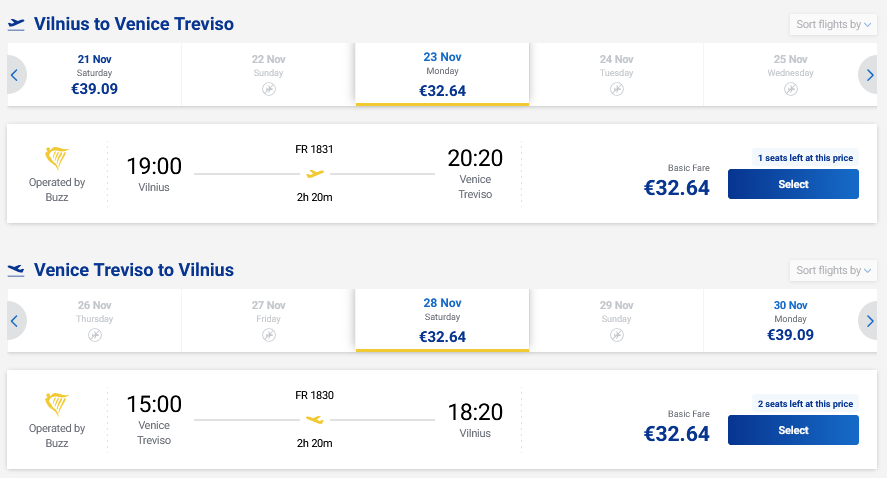
Task: Click the 2 seats left at this price badge
Action: (x=805, y=404)
